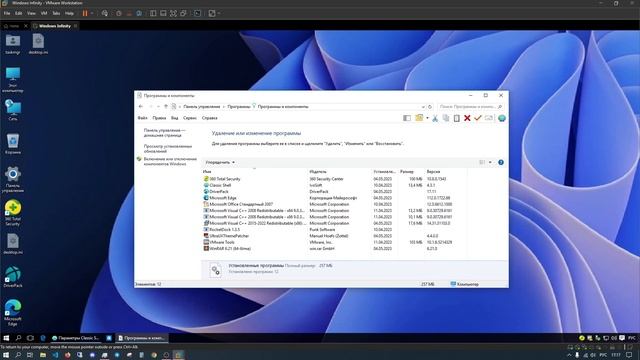Image resolution: width=640 pixels, height=360 pixels.
Task: Open the Справка menu
Action: pos(210,118)
